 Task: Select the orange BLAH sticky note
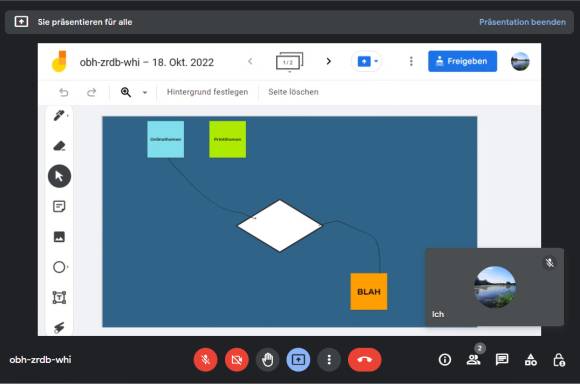click(x=369, y=292)
